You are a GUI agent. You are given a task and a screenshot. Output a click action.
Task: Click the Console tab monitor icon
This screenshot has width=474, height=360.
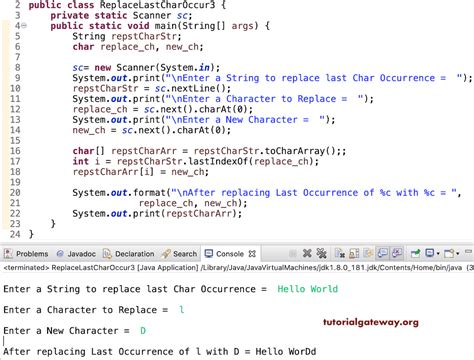(209, 254)
